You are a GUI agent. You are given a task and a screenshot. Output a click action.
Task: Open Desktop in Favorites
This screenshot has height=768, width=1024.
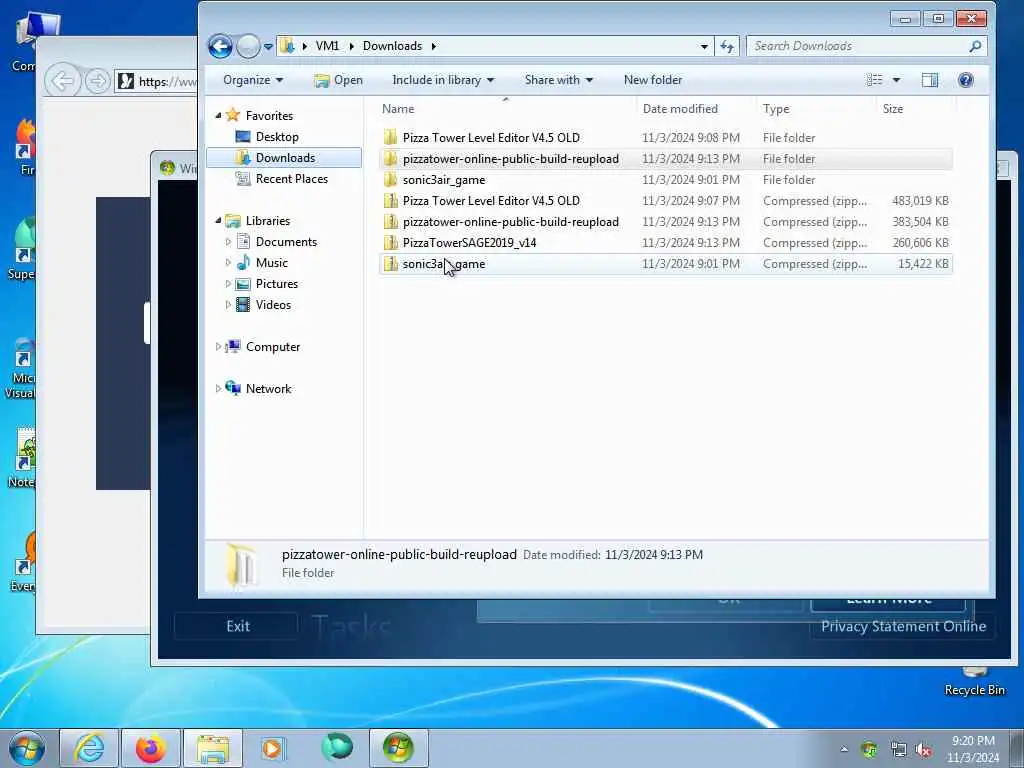click(277, 136)
